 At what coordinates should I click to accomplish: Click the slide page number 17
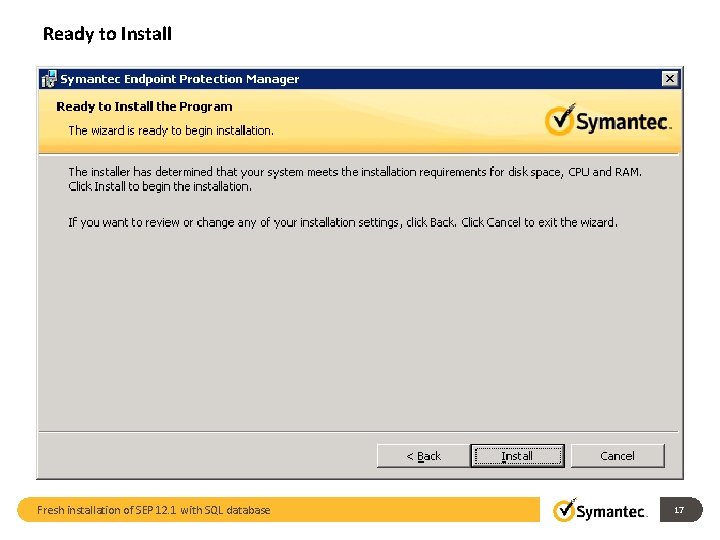point(679,510)
